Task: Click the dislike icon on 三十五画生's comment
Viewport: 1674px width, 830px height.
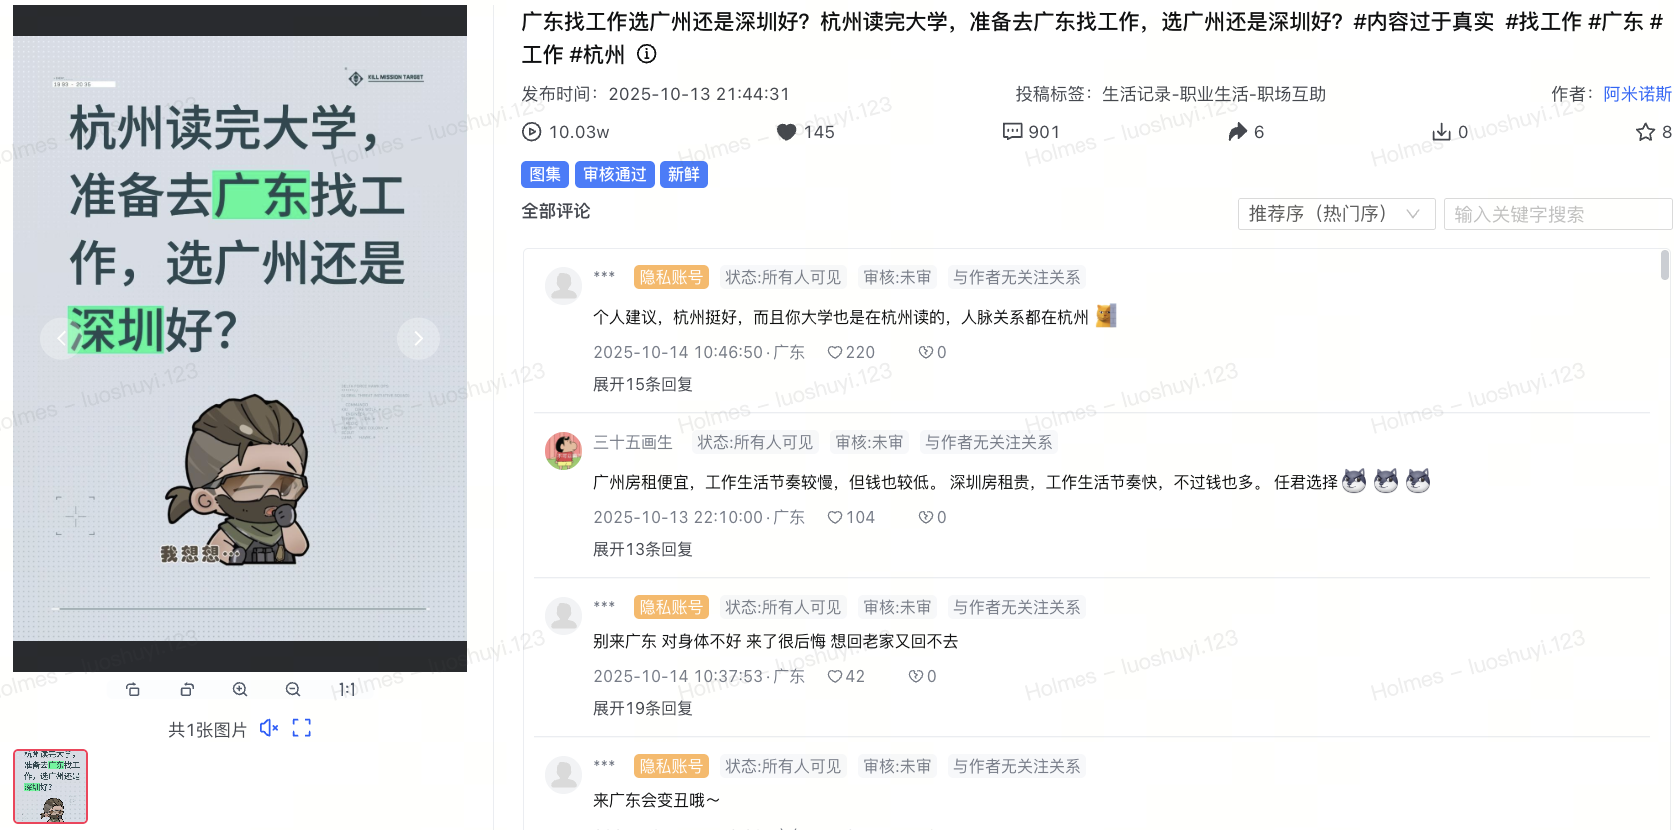Action: (x=926, y=517)
